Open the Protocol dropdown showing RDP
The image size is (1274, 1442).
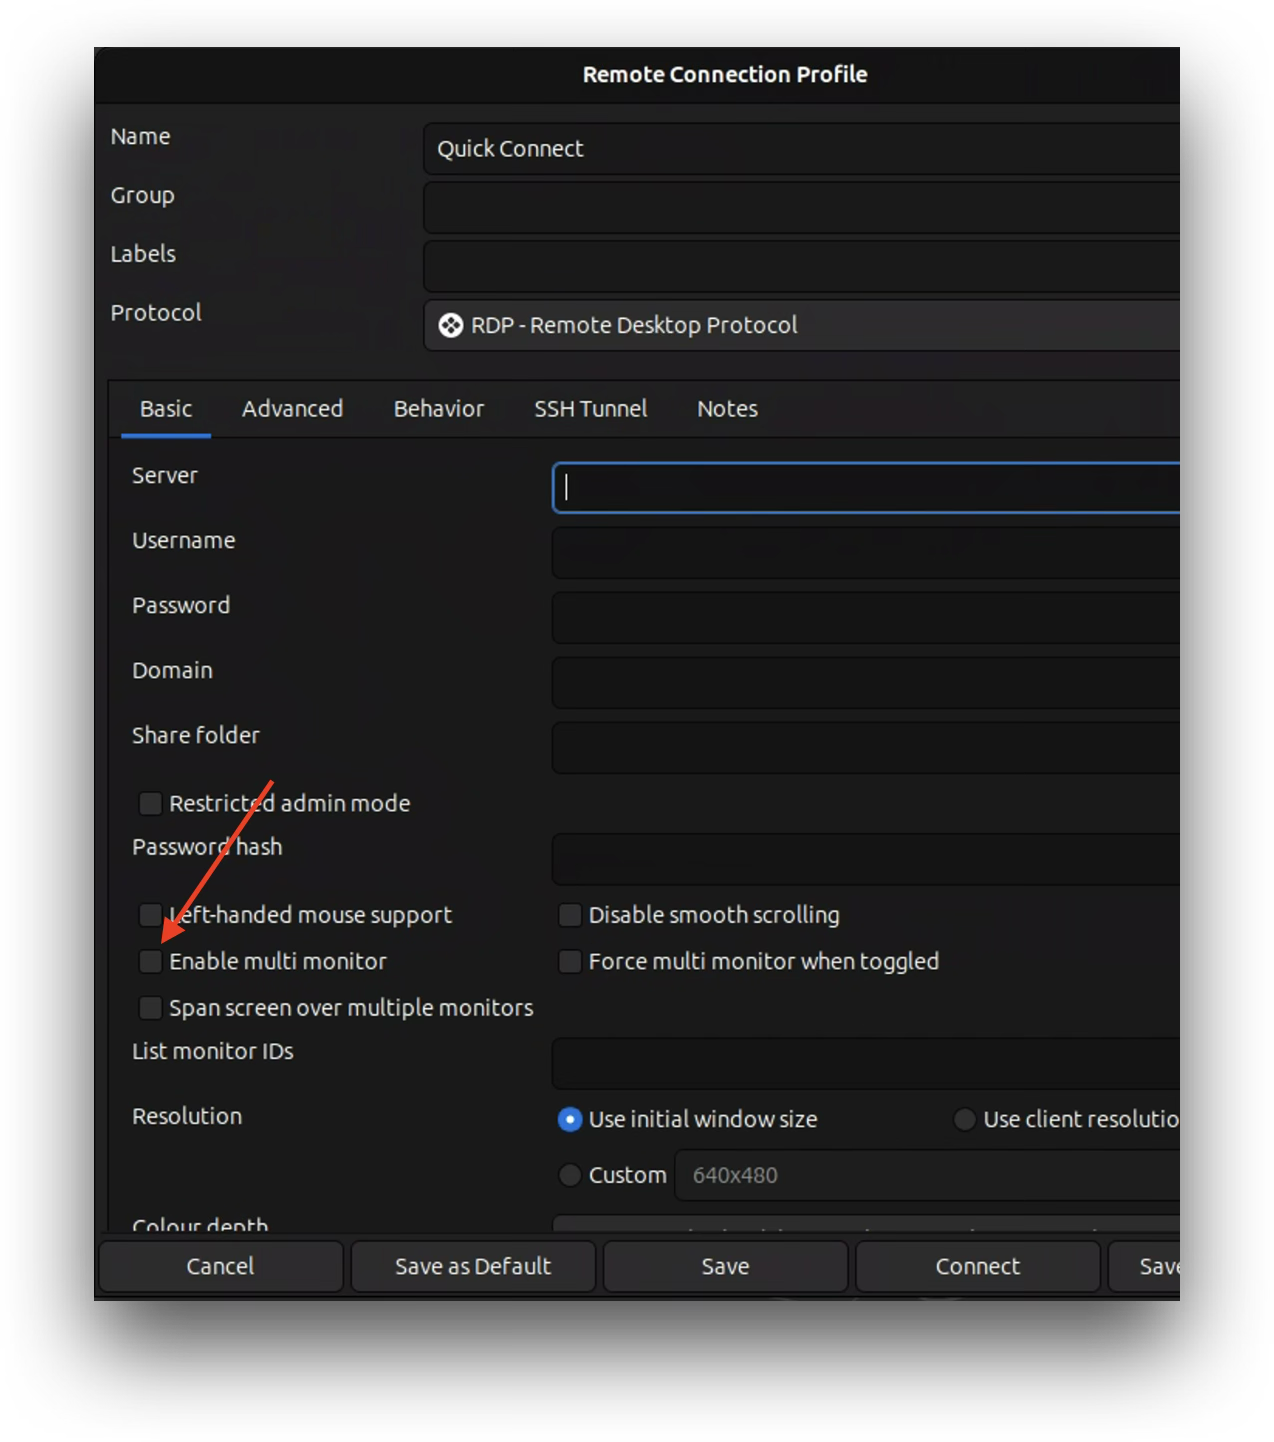pyautogui.click(x=801, y=325)
